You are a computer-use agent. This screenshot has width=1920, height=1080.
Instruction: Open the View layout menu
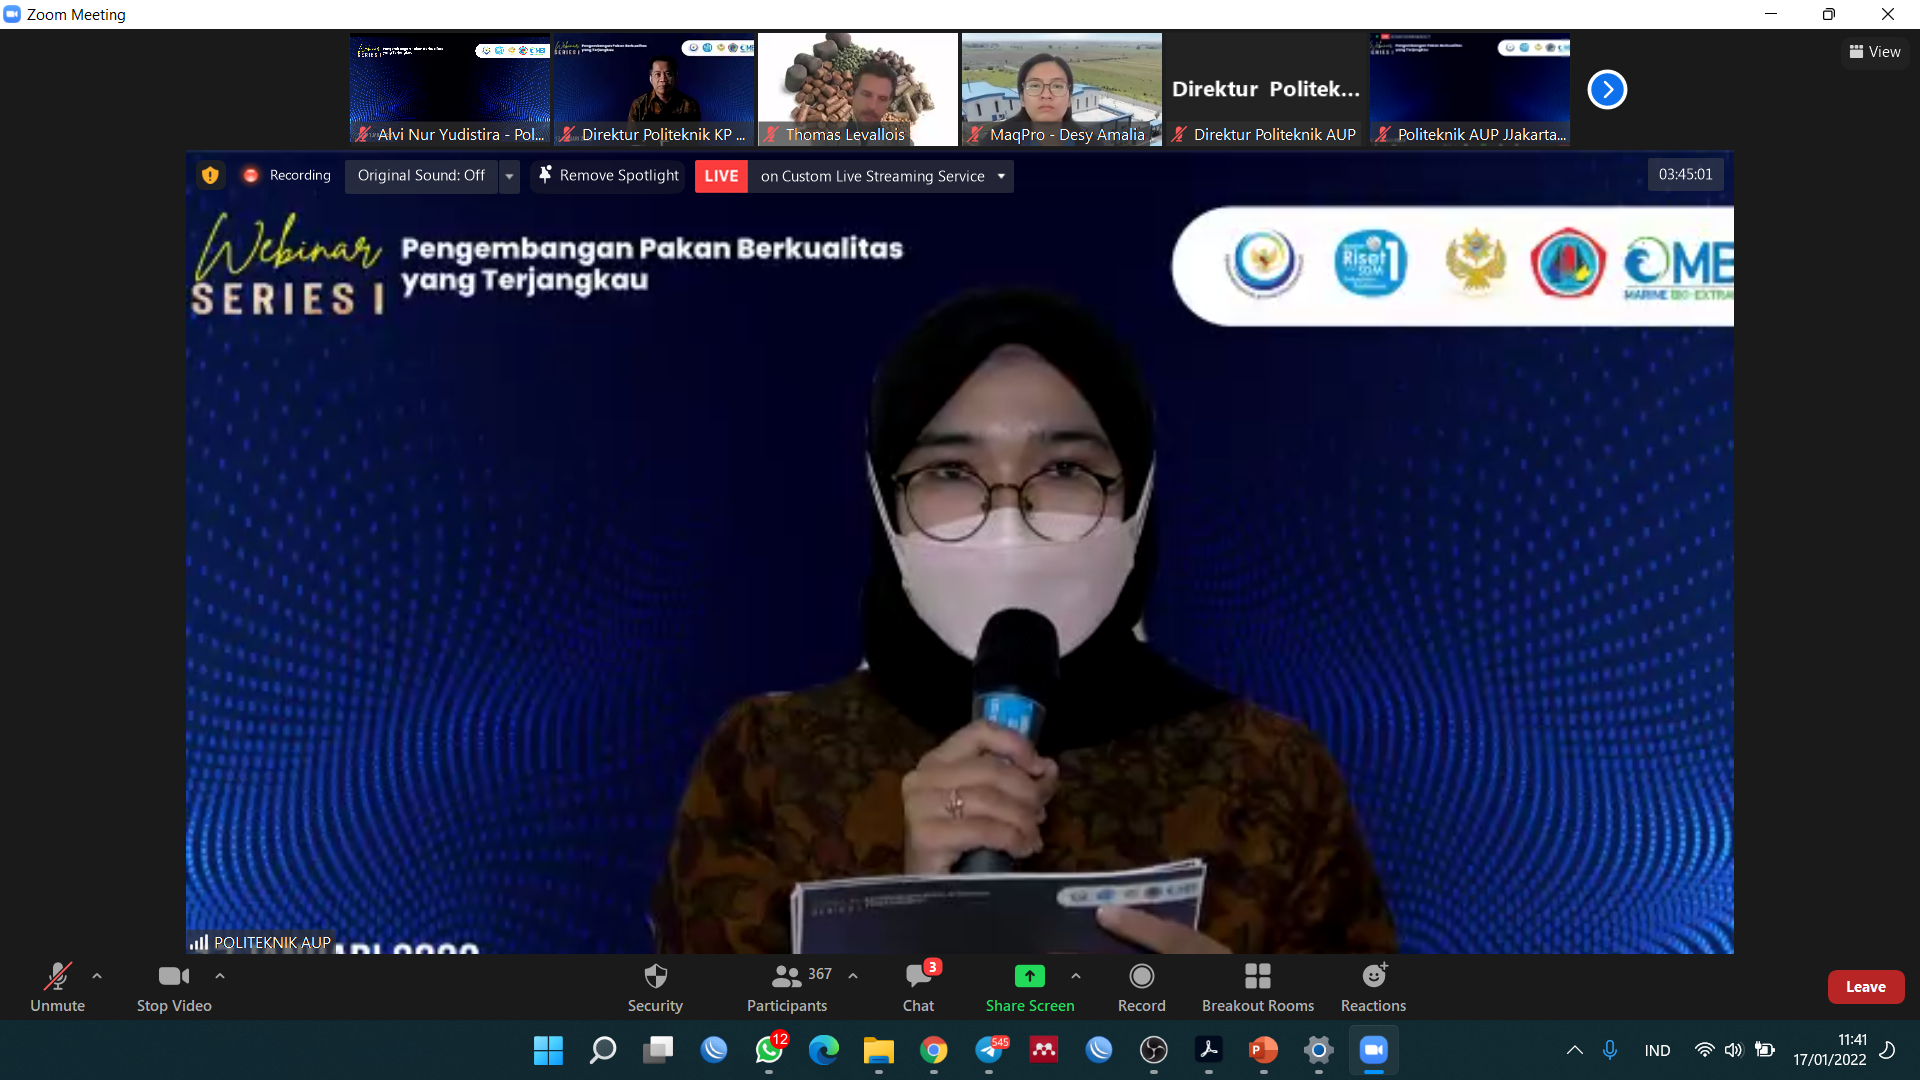(x=1875, y=52)
